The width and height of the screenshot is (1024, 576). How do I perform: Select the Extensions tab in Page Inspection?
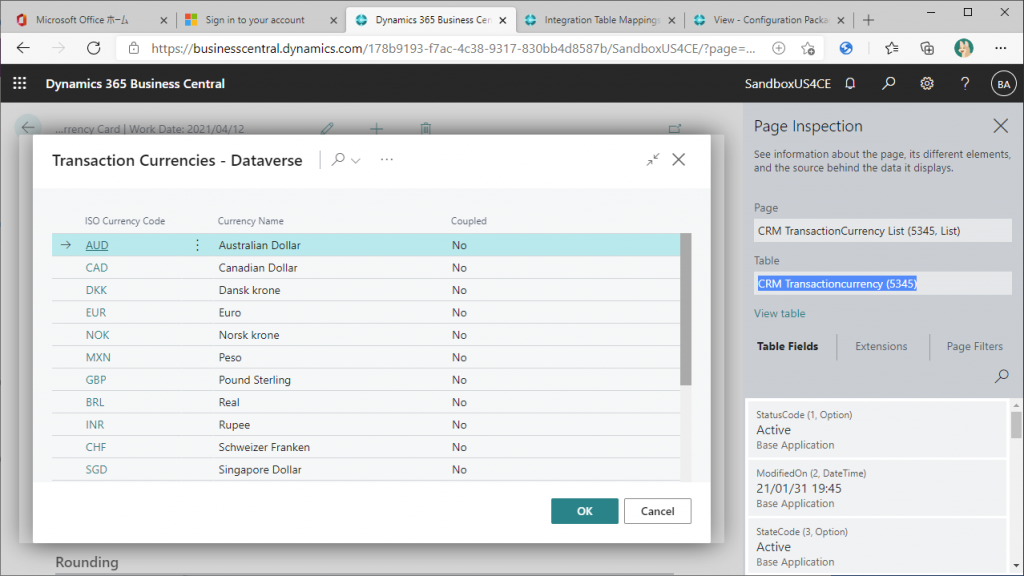click(x=881, y=346)
